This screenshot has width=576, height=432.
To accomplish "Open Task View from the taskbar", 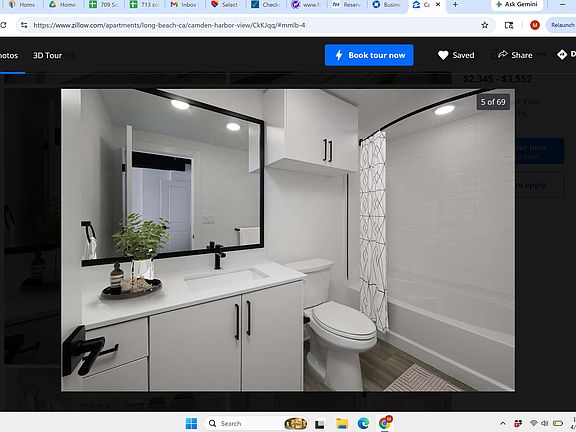I will click(x=320, y=424).
